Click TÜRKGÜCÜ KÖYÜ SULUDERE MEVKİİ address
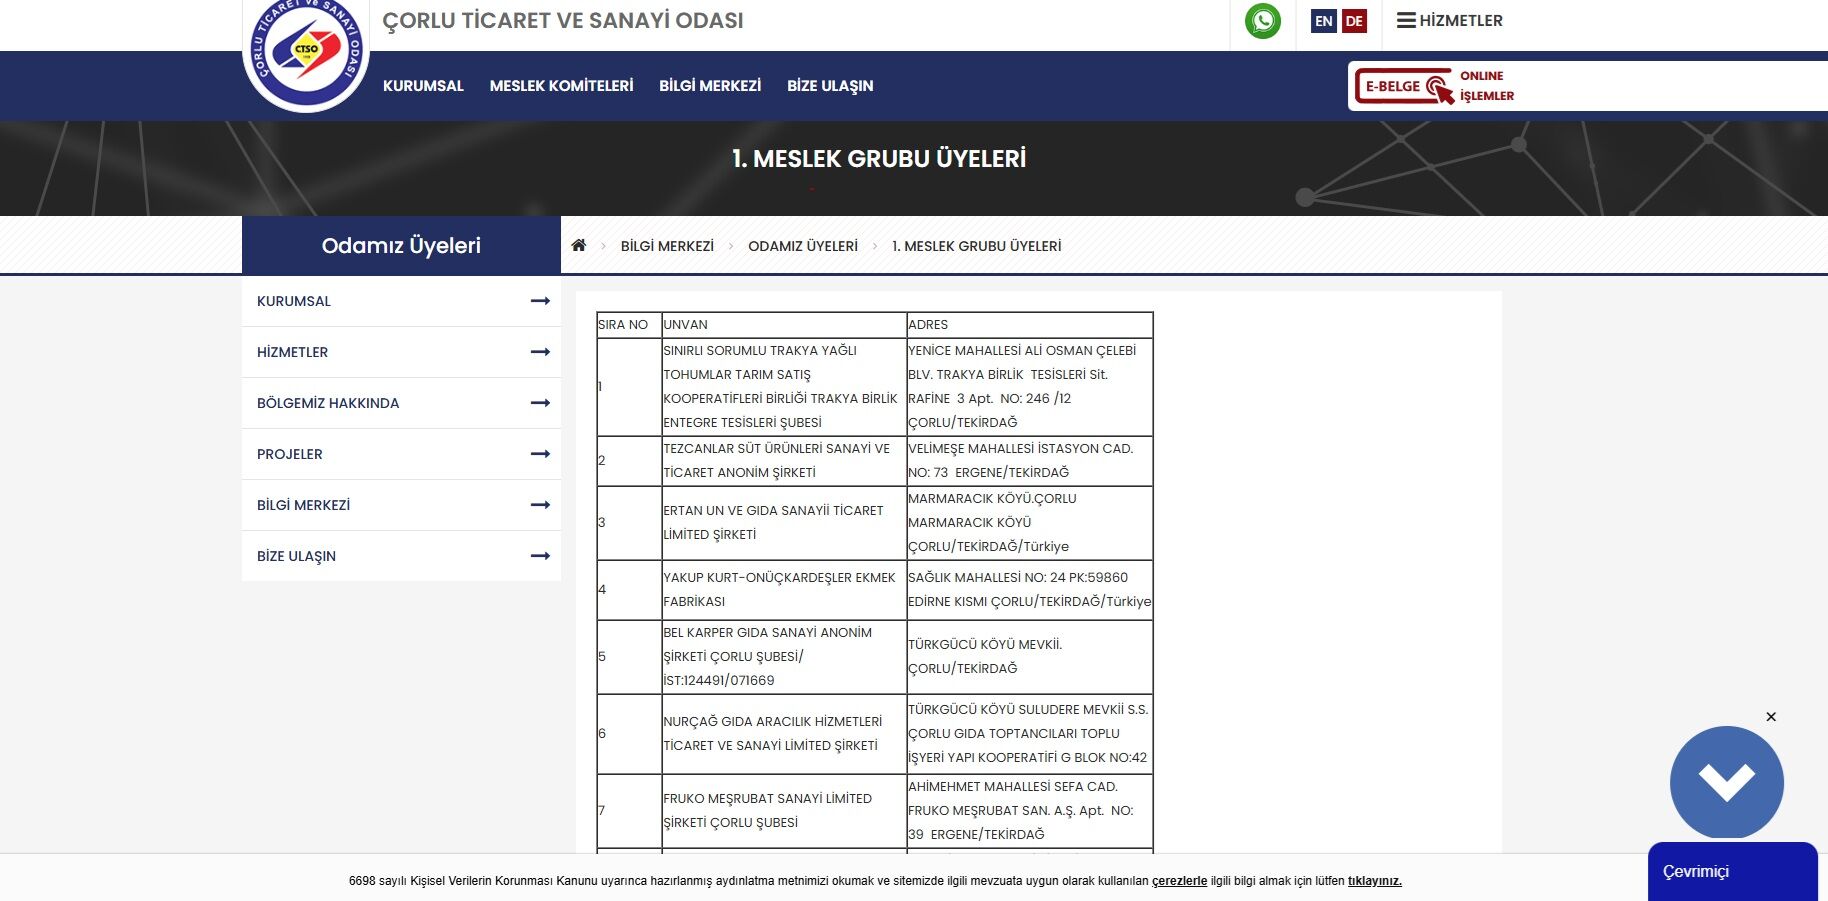Screen dimensions: 1828x901 [x=1030, y=734]
